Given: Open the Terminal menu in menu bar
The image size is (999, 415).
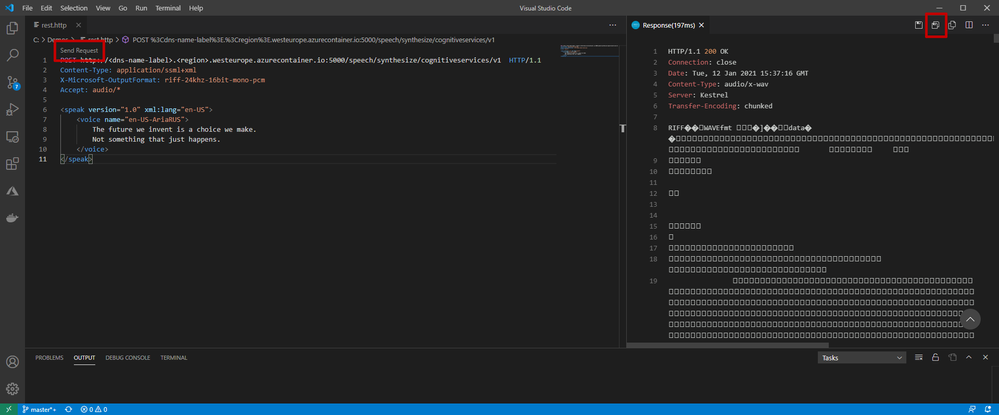Looking at the screenshot, I should [x=168, y=8].
